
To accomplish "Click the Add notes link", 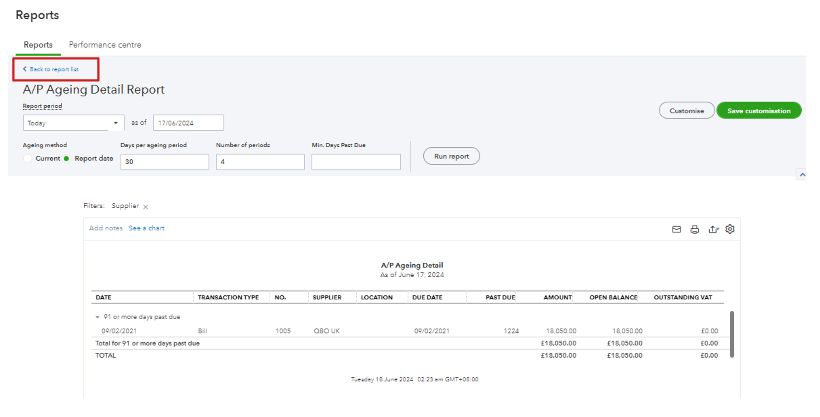I will [106, 229].
